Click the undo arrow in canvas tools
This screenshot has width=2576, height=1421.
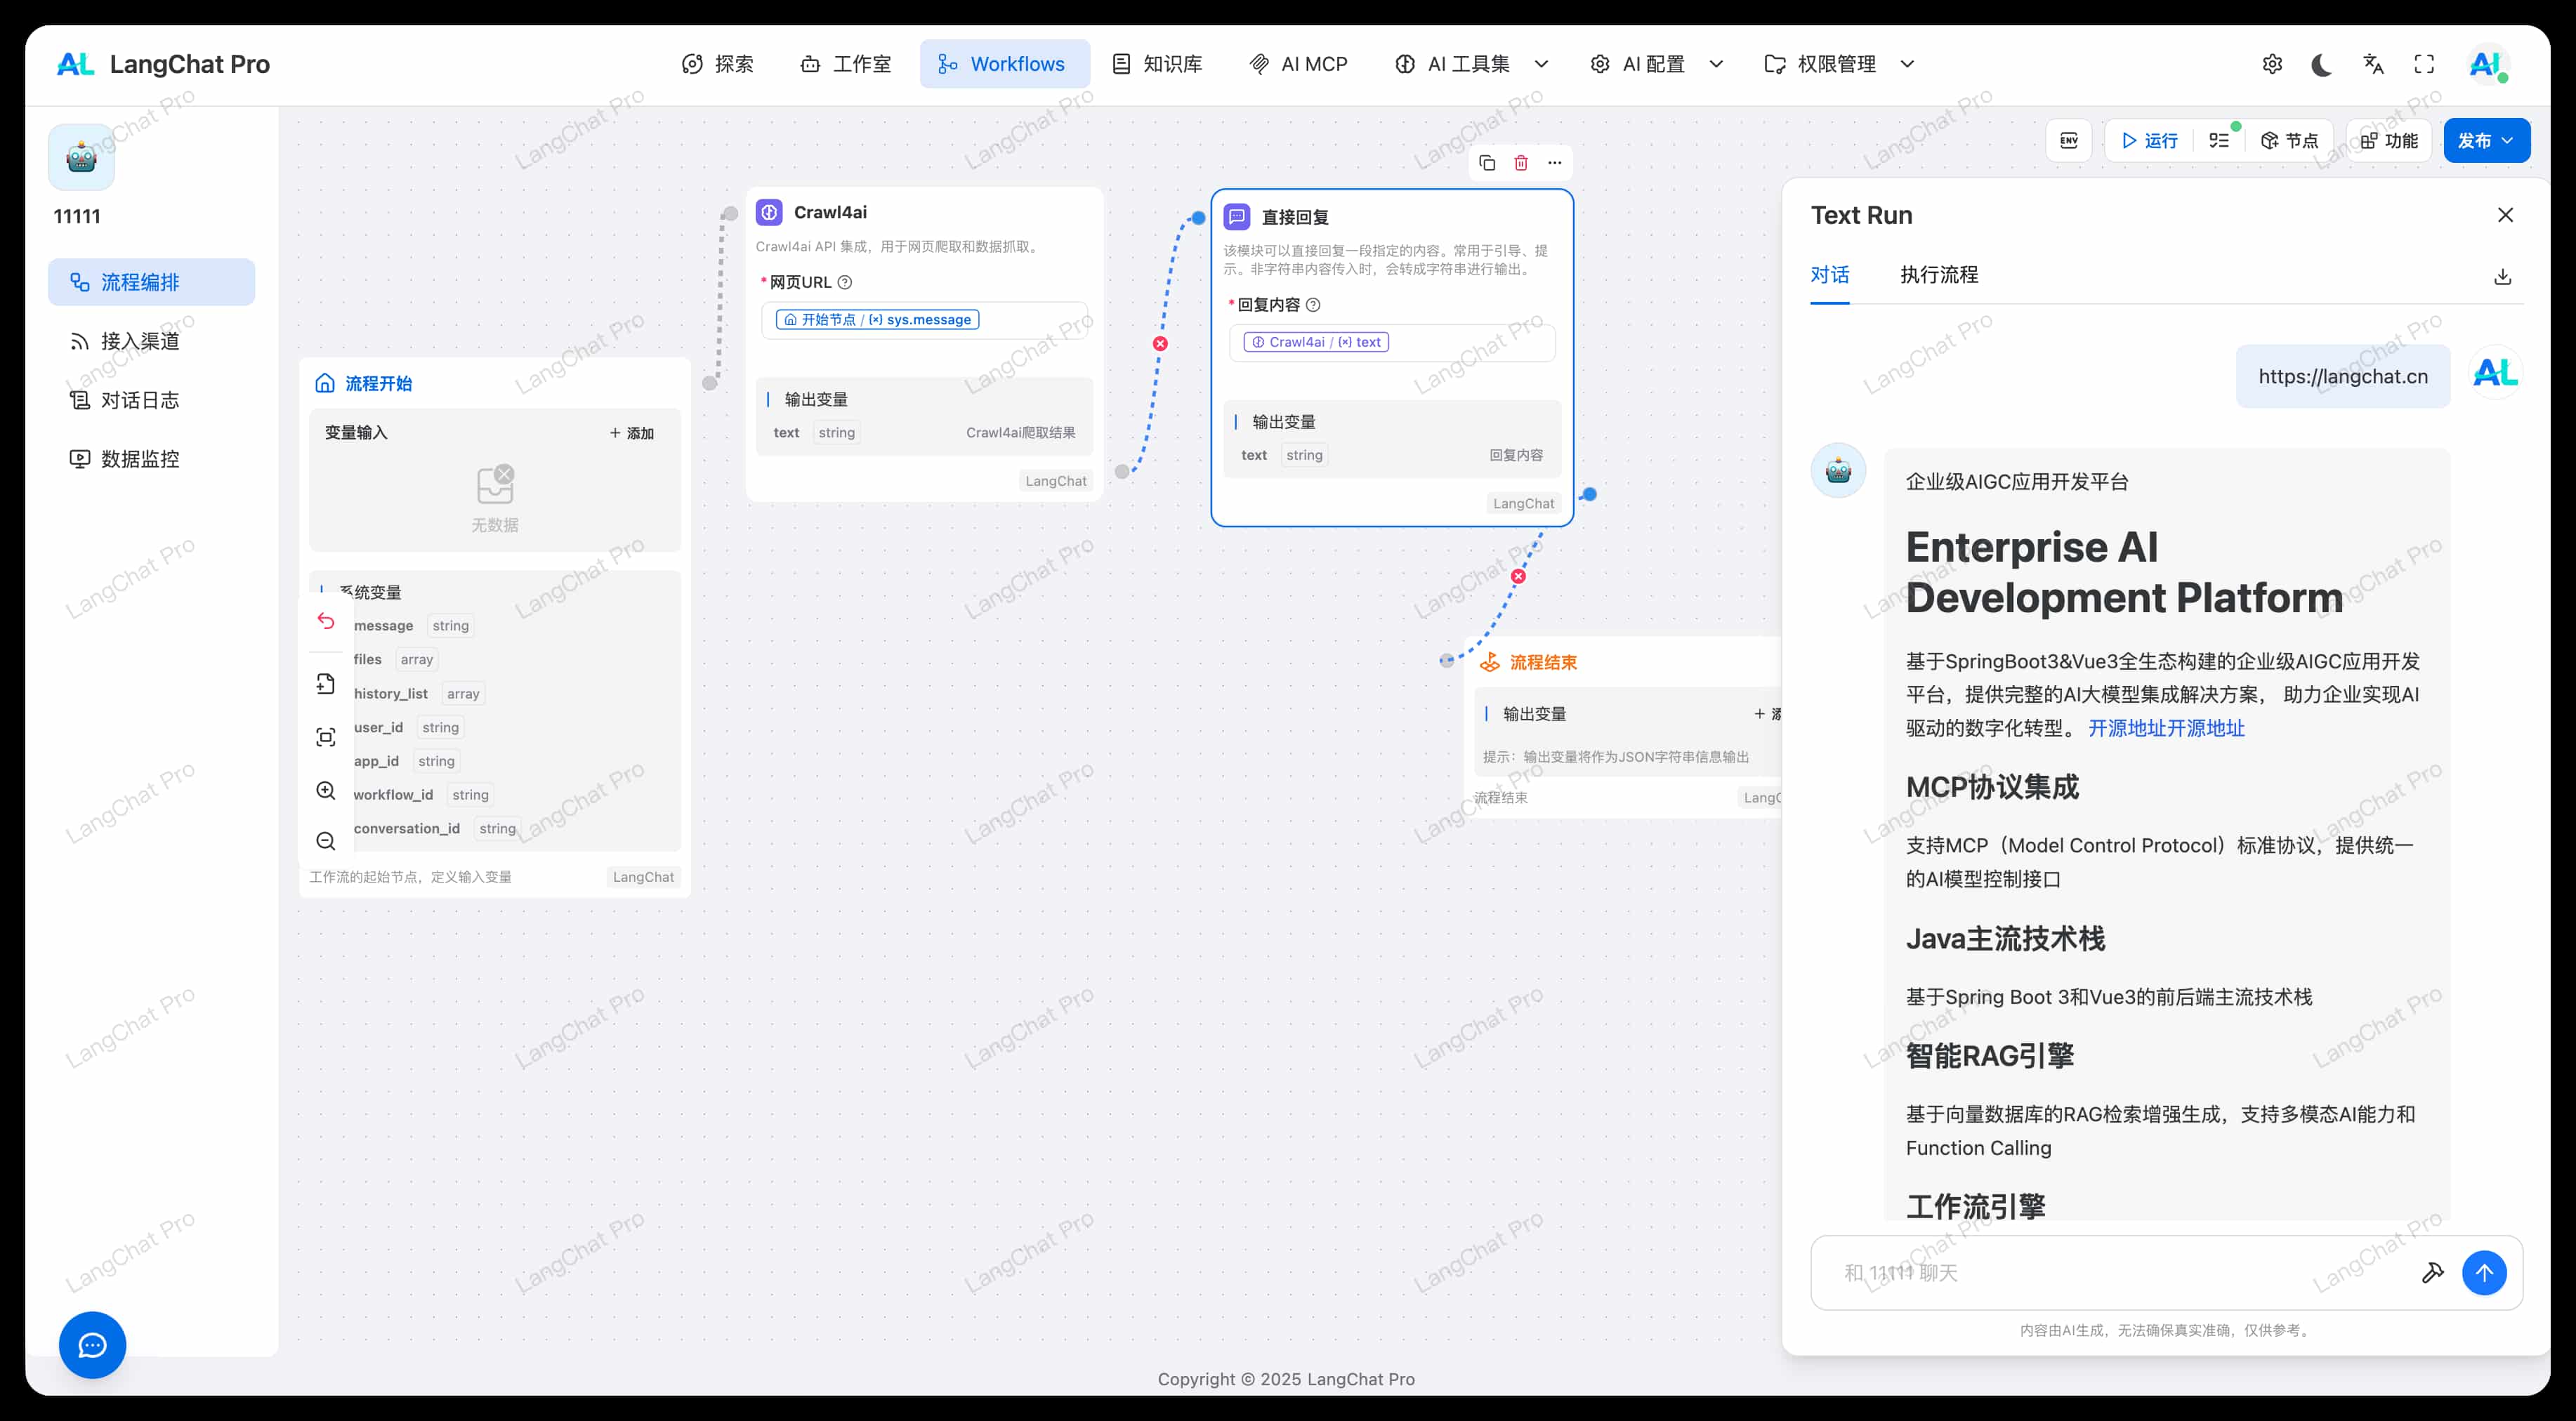pyautogui.click(x=326, y=621)
